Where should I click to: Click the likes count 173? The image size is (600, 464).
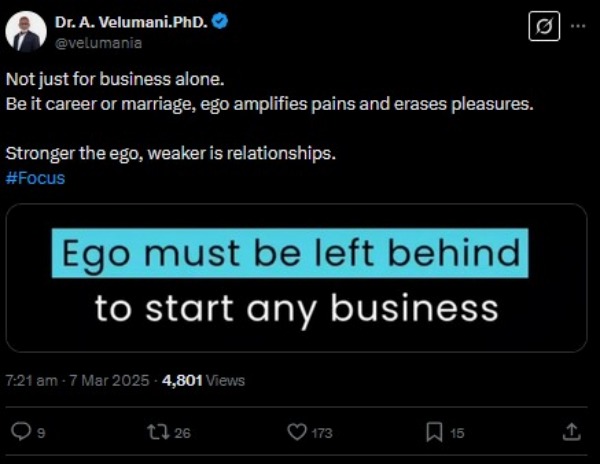point(324,433)
